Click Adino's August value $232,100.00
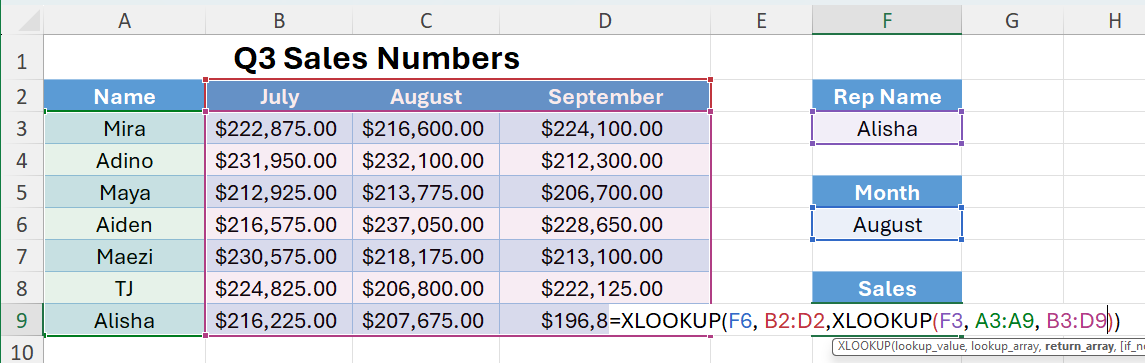1145x363 pixels. point(426,160)
